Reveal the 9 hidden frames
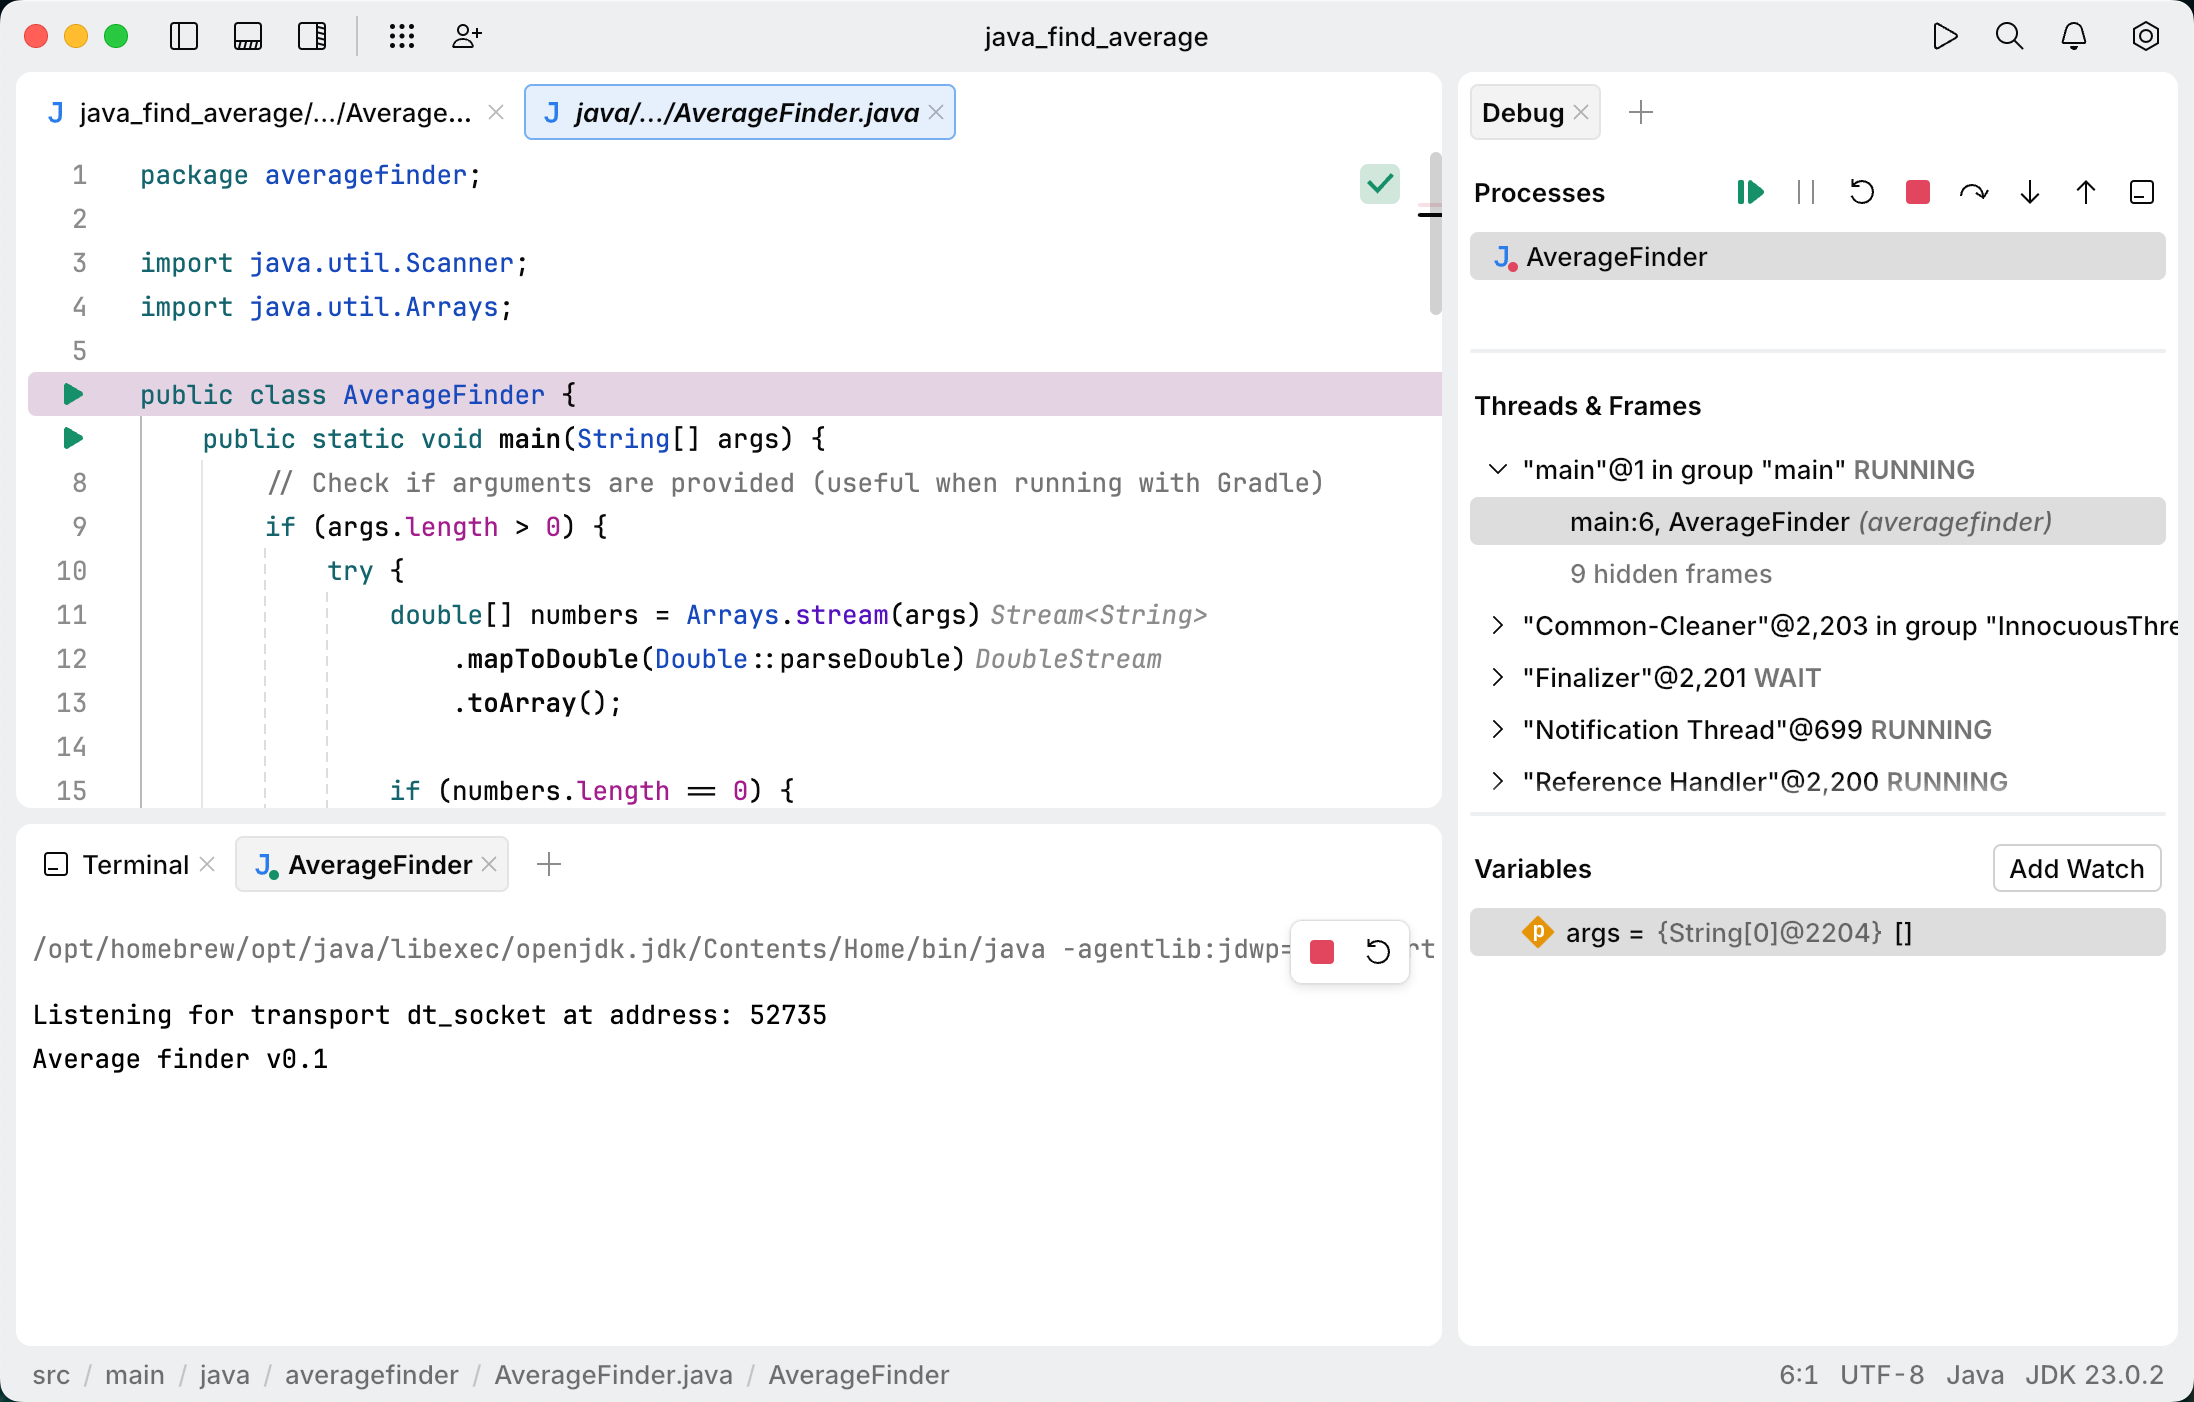 (x=1670, y=573)
